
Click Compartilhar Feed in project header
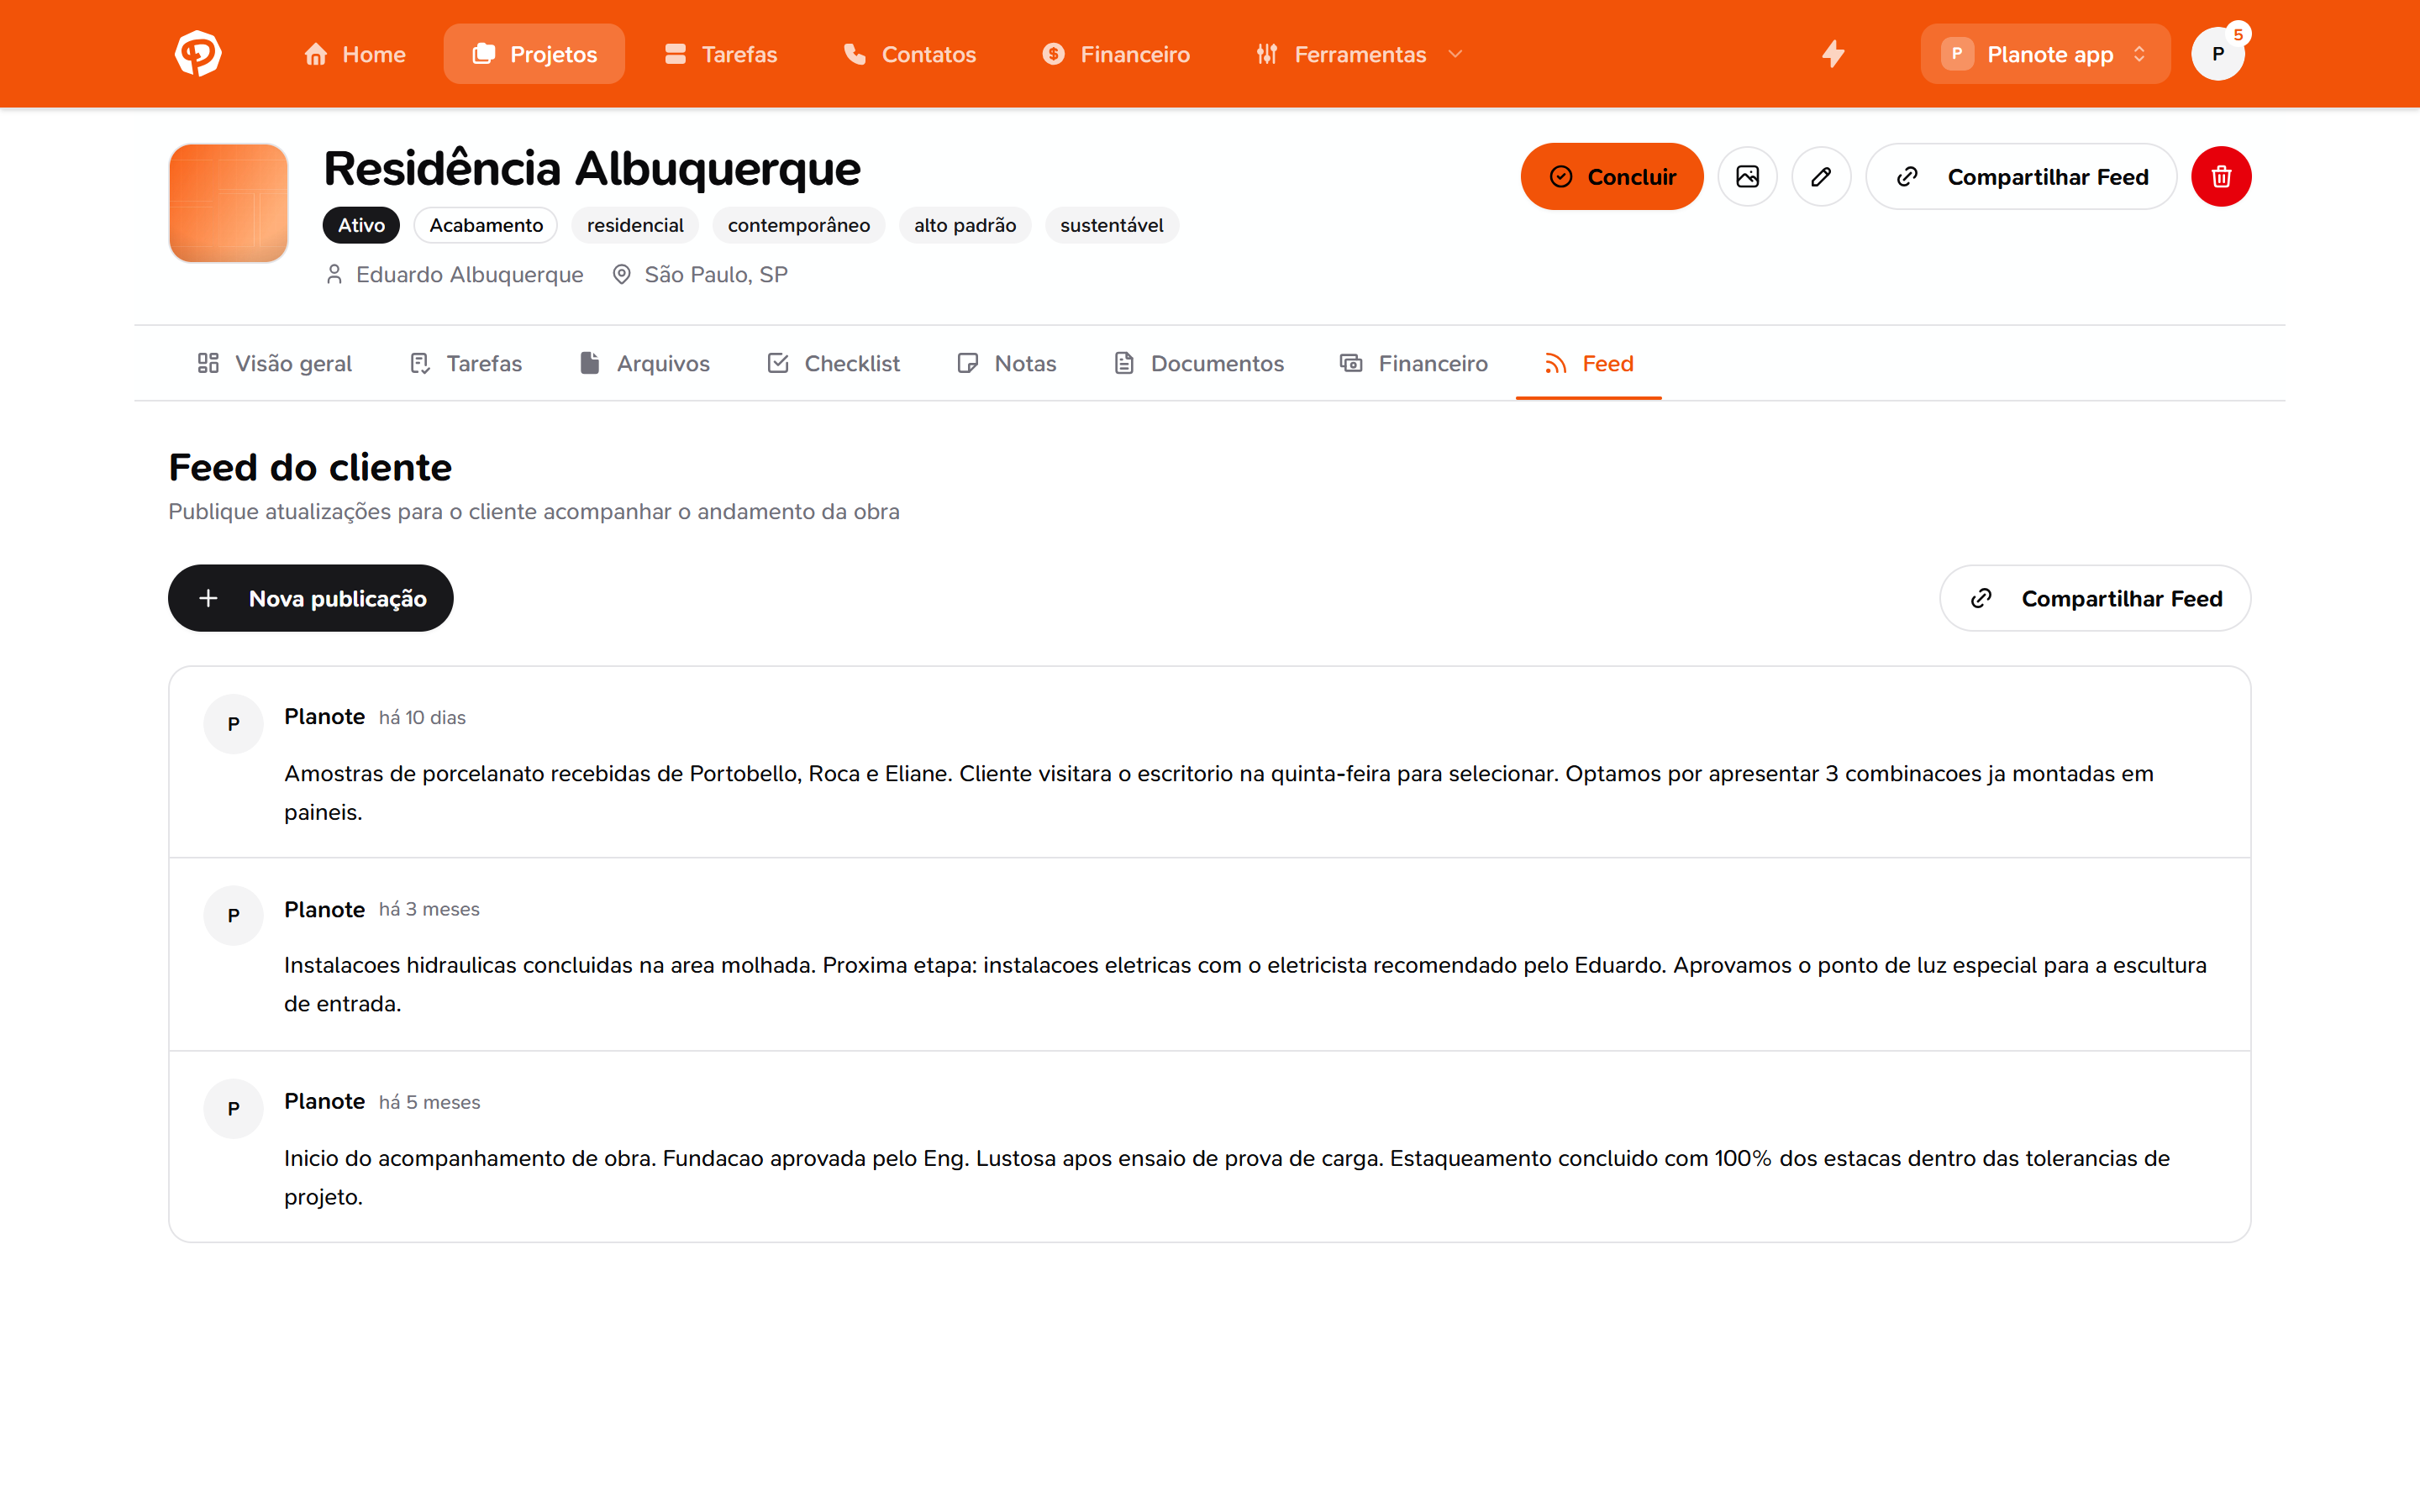tap(2021, 177)
